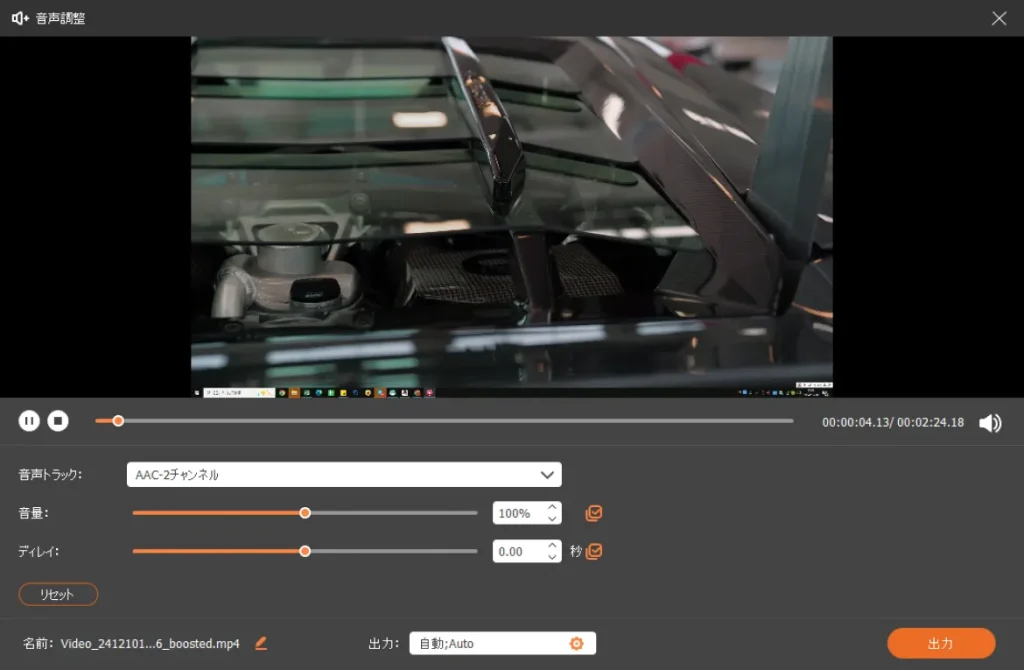Click the 音量 volume slider handle

pos(305,513)
